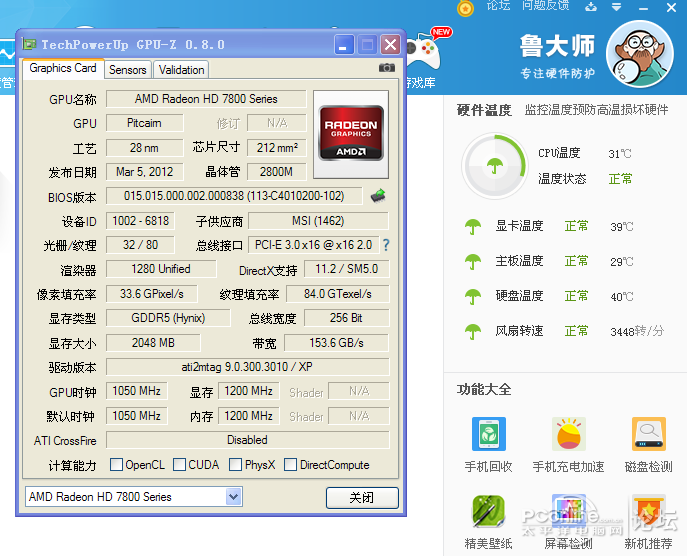Enable the OpenCL checkbox
Viewport: 687px width, 556px height.
click(x=116, y=464)
